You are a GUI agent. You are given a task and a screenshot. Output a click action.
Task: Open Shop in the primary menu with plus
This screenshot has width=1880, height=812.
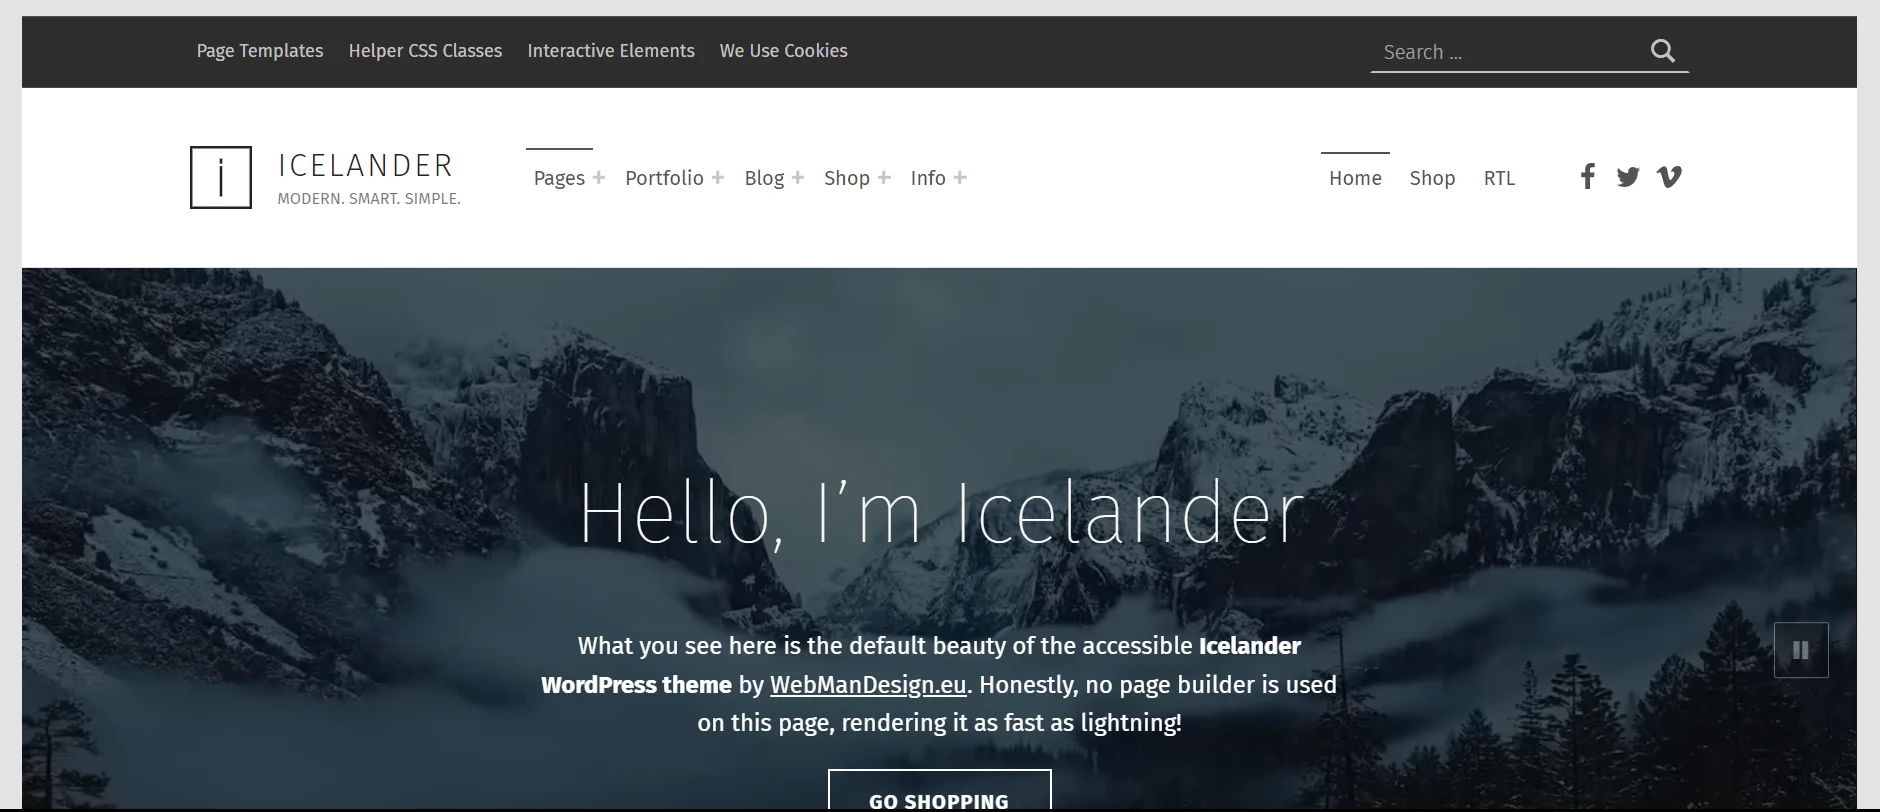pos(847,178)
